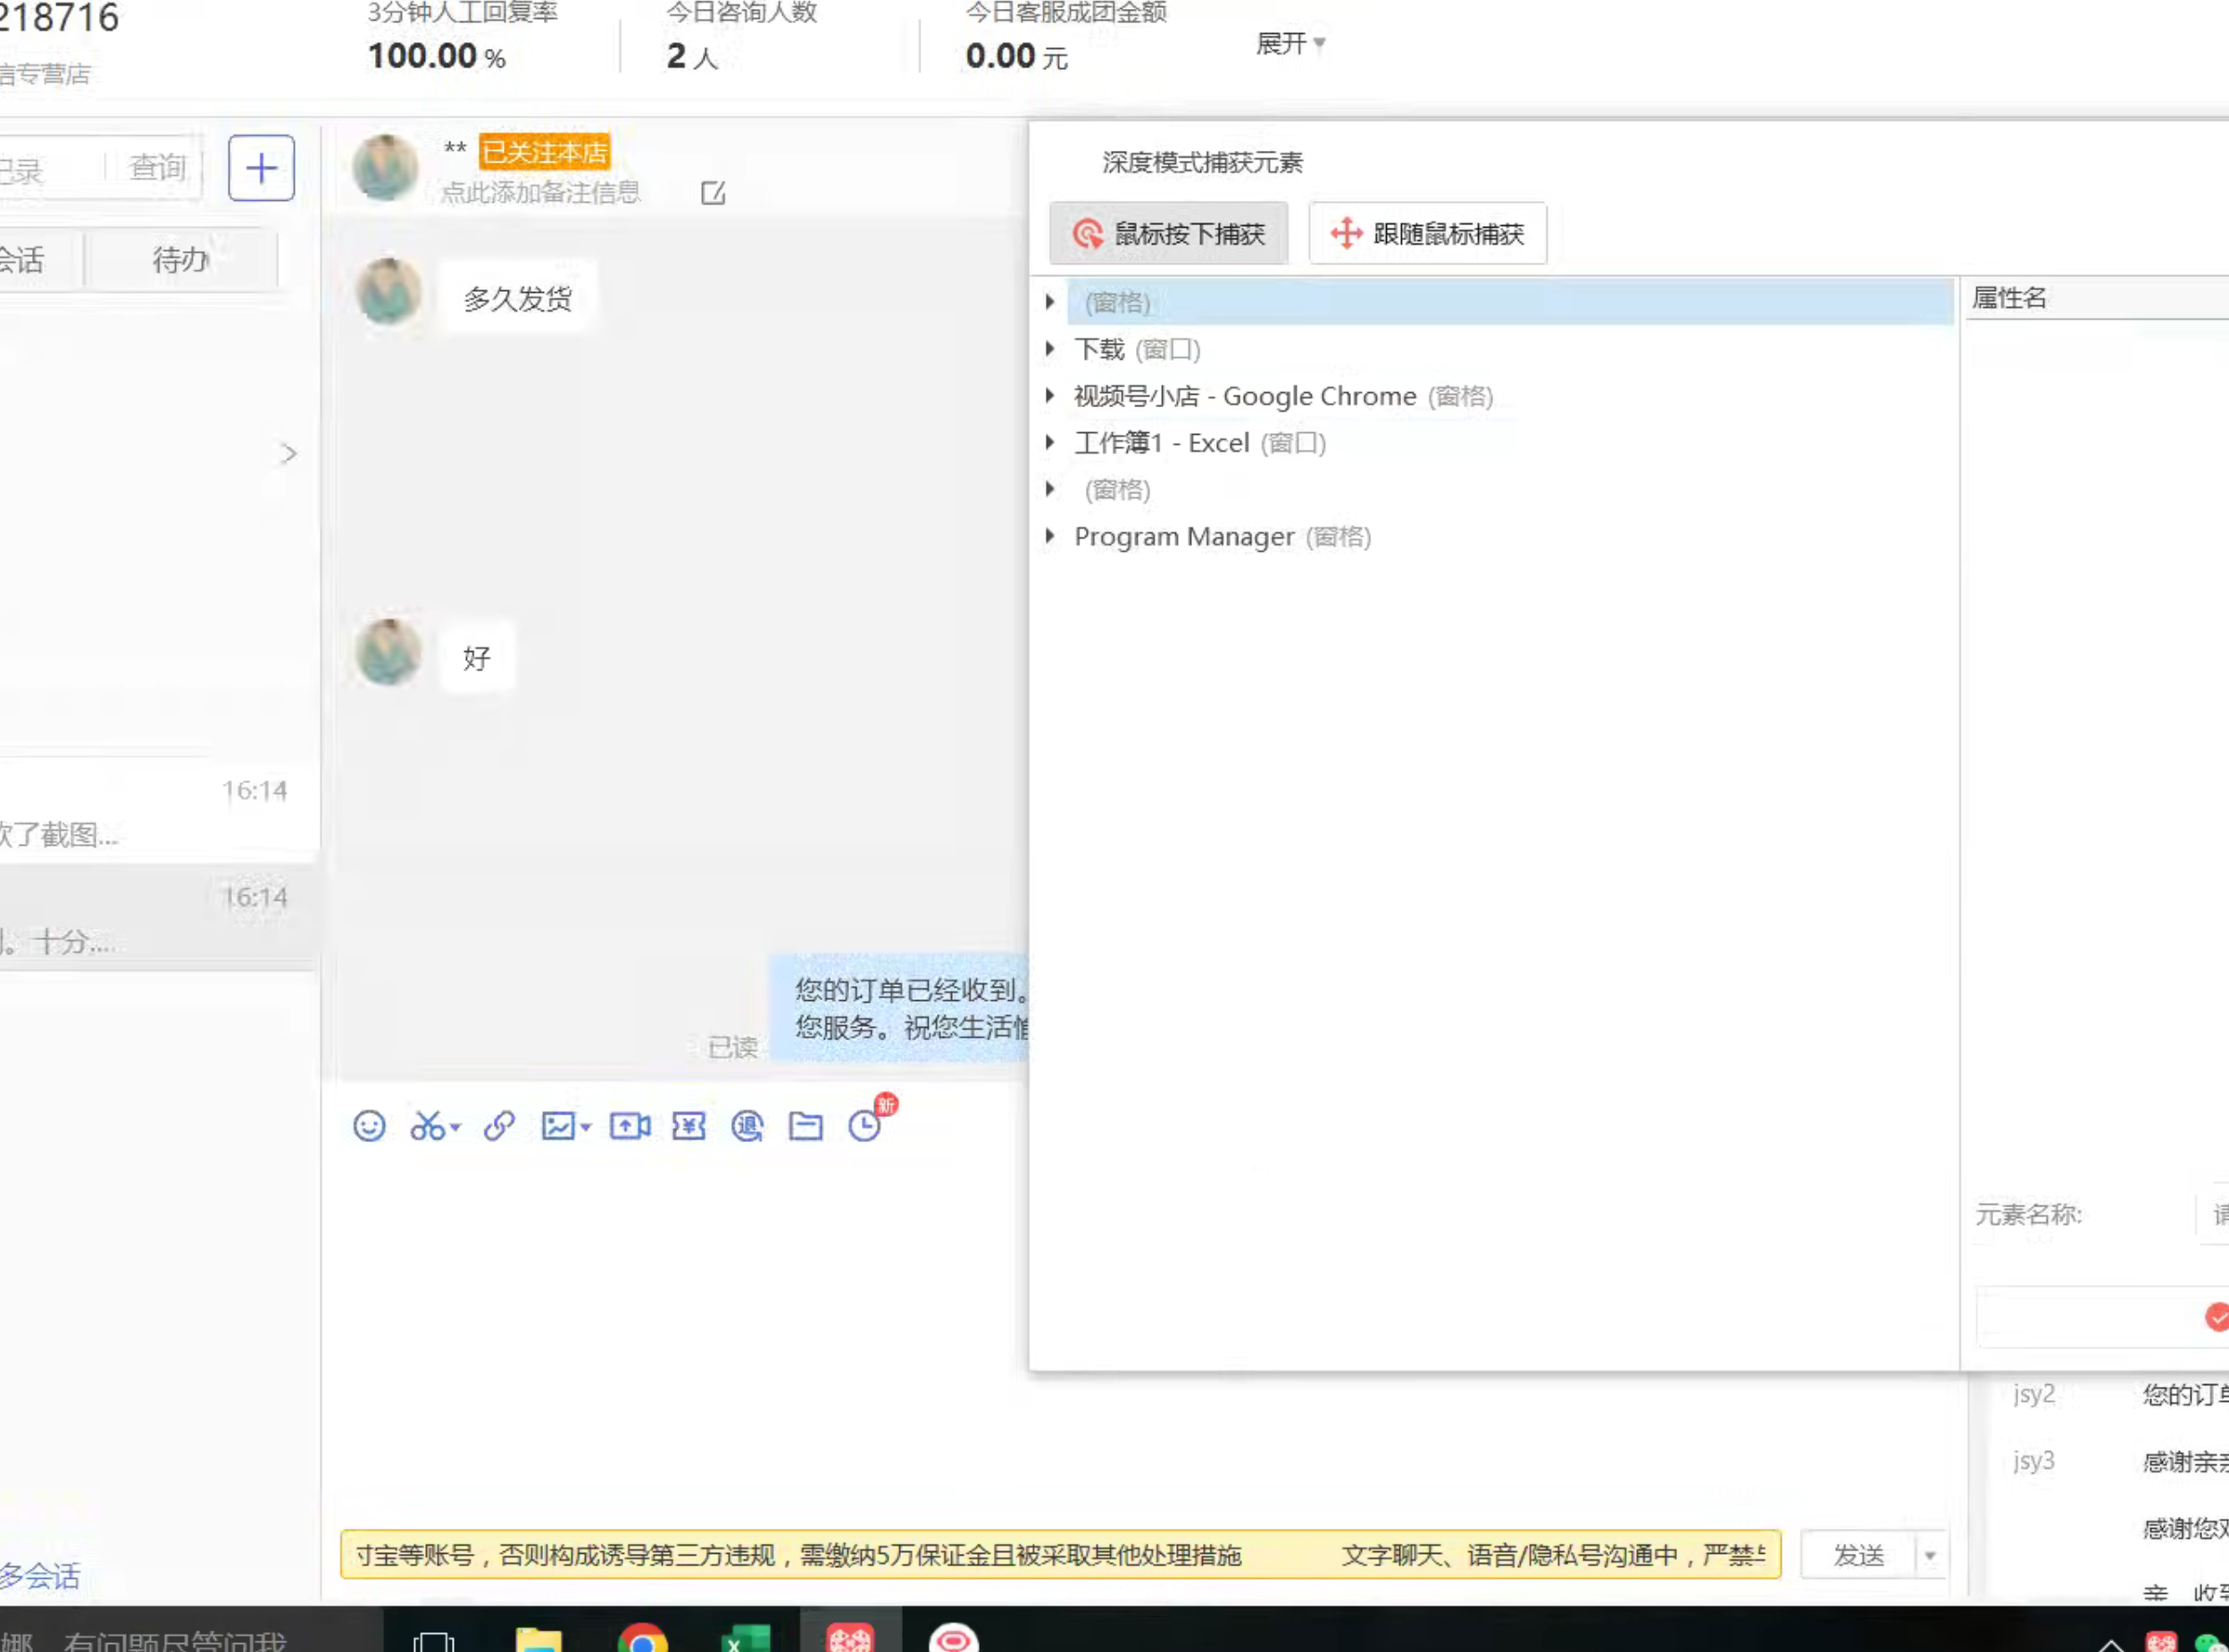Screen dimensions: 2229x1652
Task: Click the plus add button near 查询
Action: pos(261,168)
